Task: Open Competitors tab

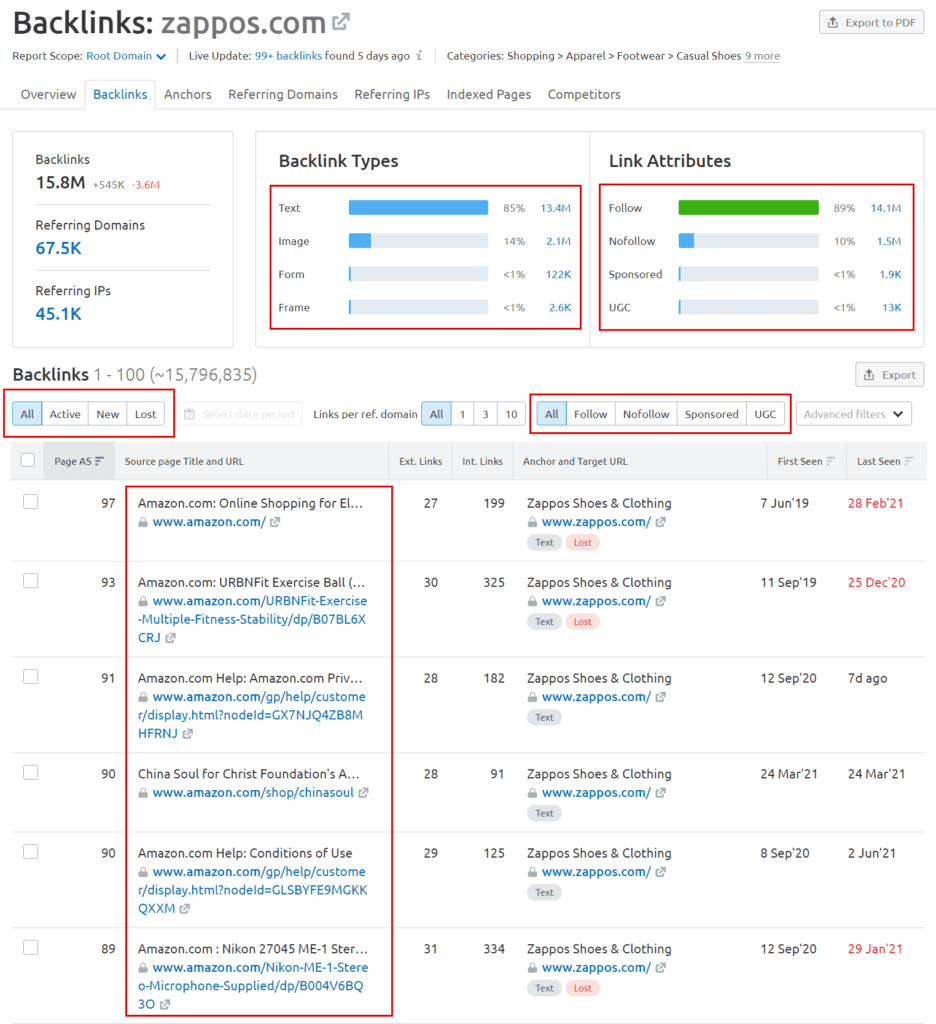Action: tap(584, 94)
